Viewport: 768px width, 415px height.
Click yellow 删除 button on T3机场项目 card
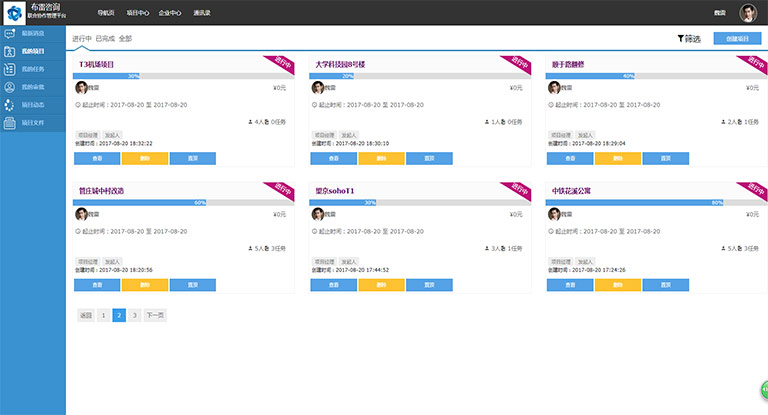coord(145,158)
